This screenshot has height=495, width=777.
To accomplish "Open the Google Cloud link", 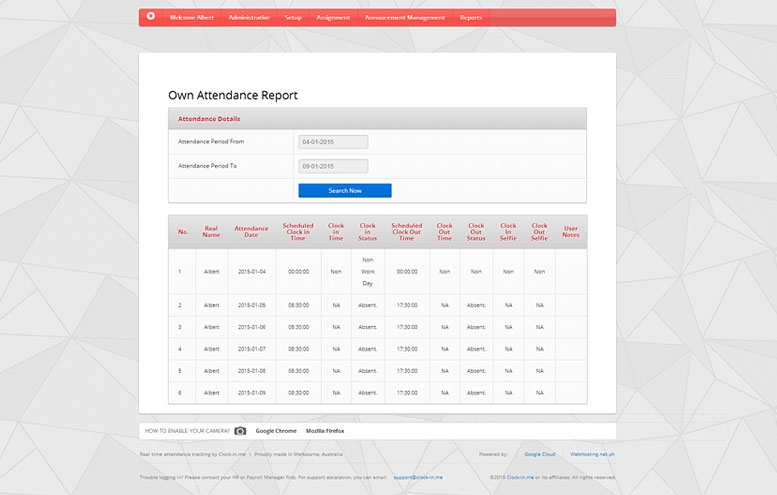I will coord(540,454).
